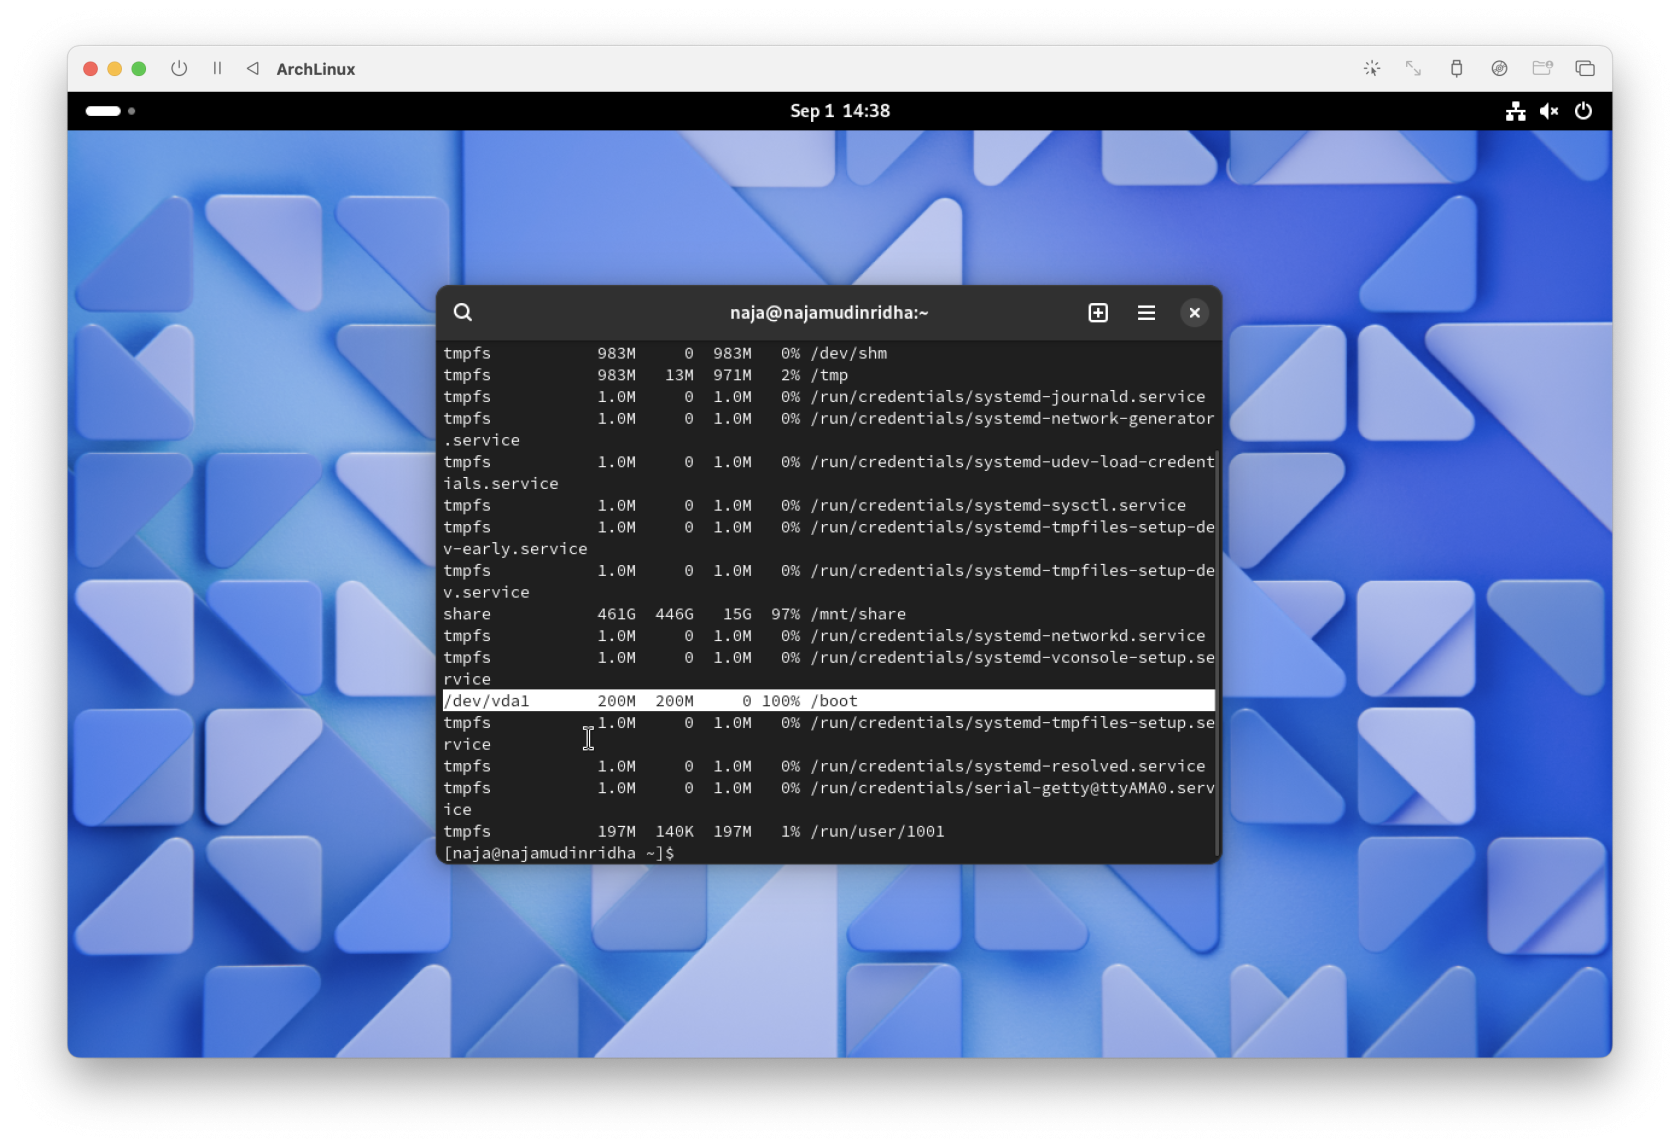
Task: Close the terminal window
Action: [x=1194, y=312]
